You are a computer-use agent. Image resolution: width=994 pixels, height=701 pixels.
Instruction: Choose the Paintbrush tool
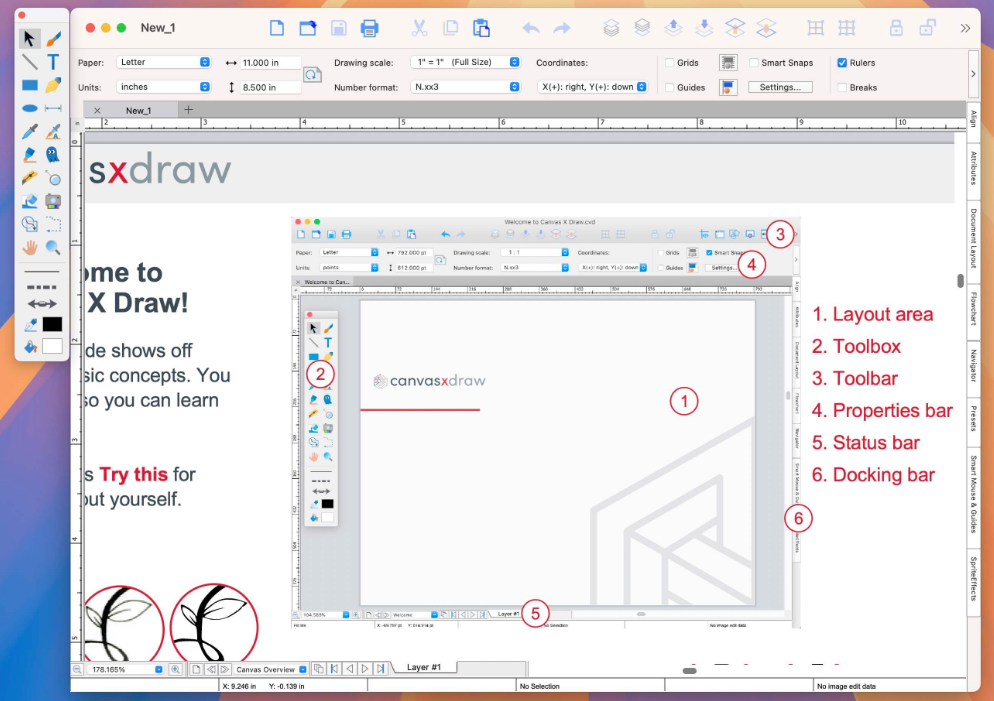click(53, 39)
